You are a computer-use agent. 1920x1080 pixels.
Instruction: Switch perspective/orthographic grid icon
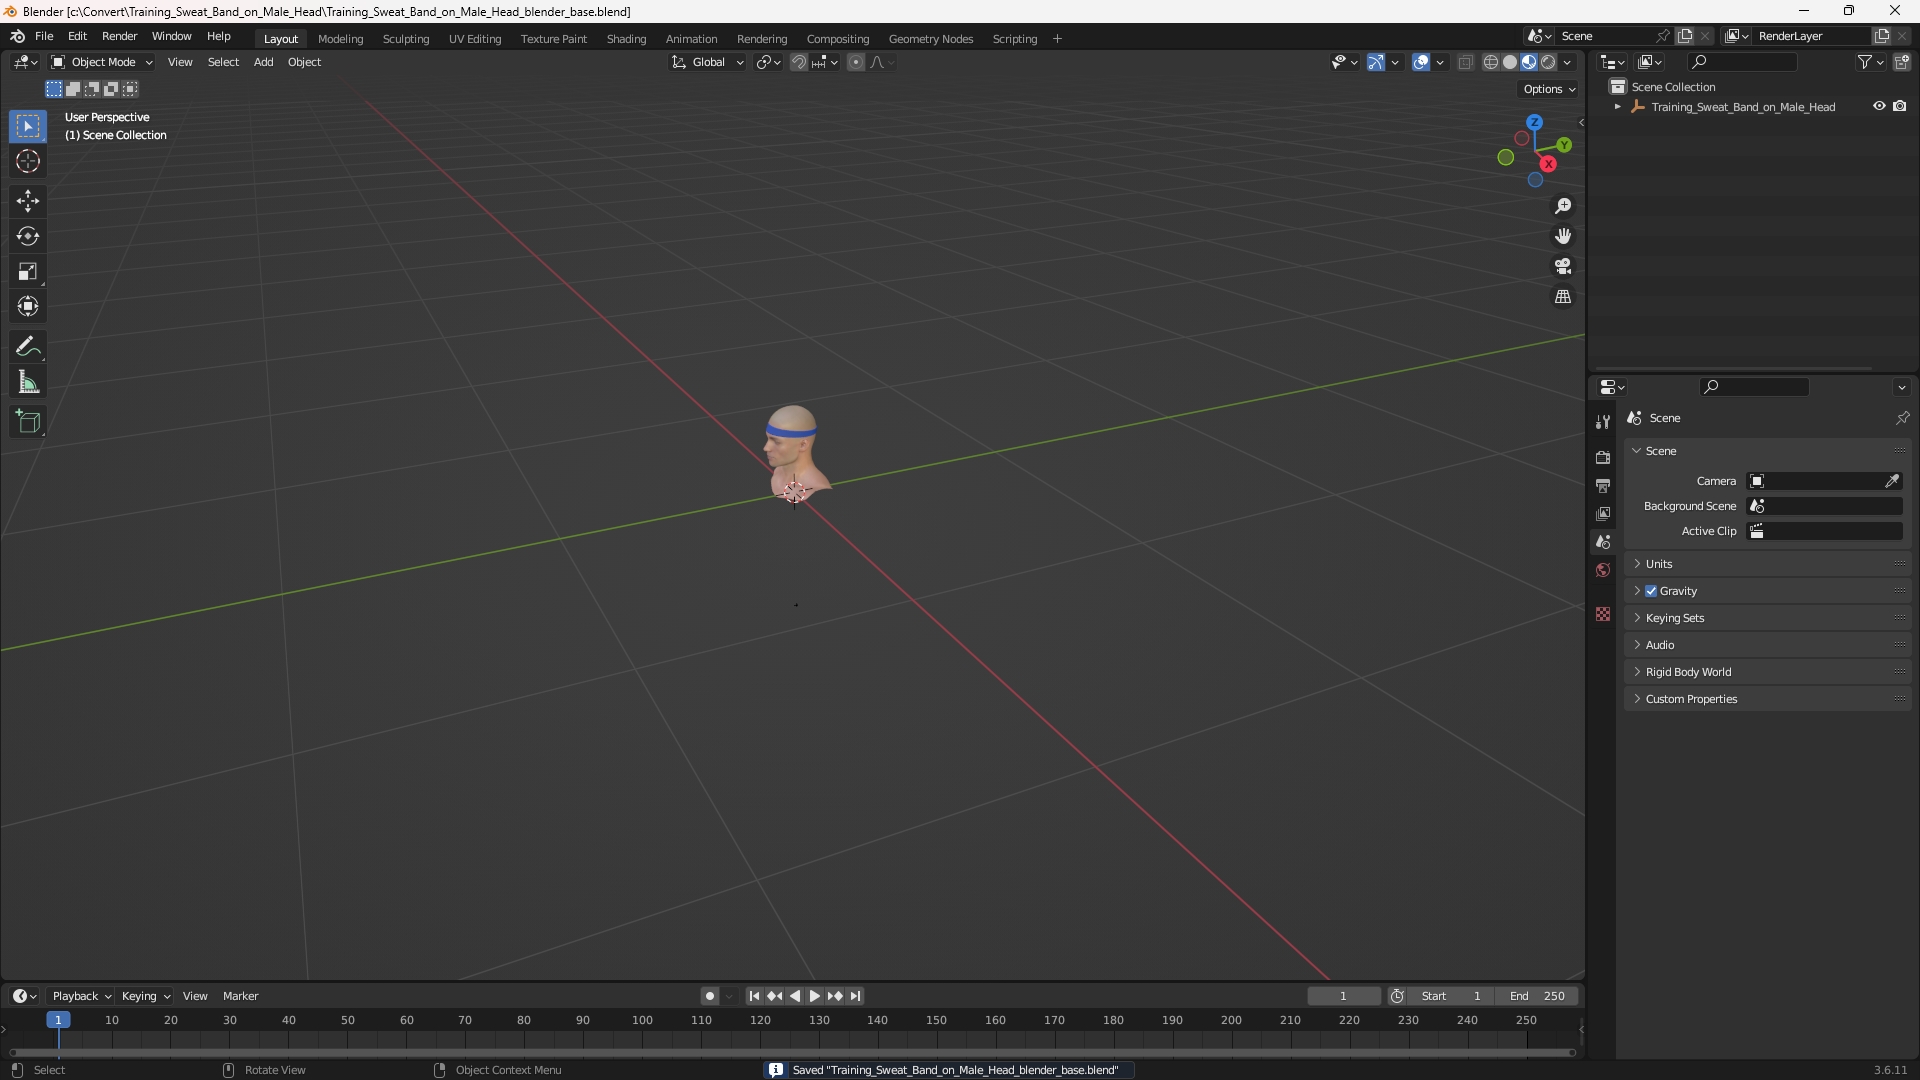tap(1562, 297)
